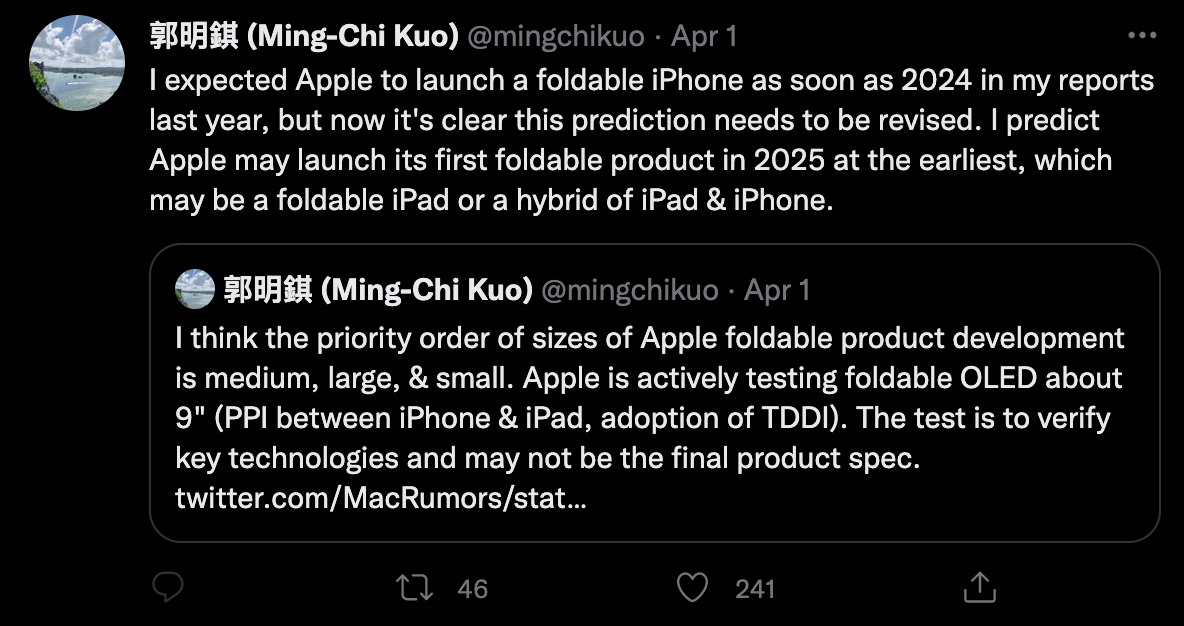The width and height of the screenshot is (1184, 626).
Task: Click the small avatar in the quoted tweet
Action: [194, 290]
